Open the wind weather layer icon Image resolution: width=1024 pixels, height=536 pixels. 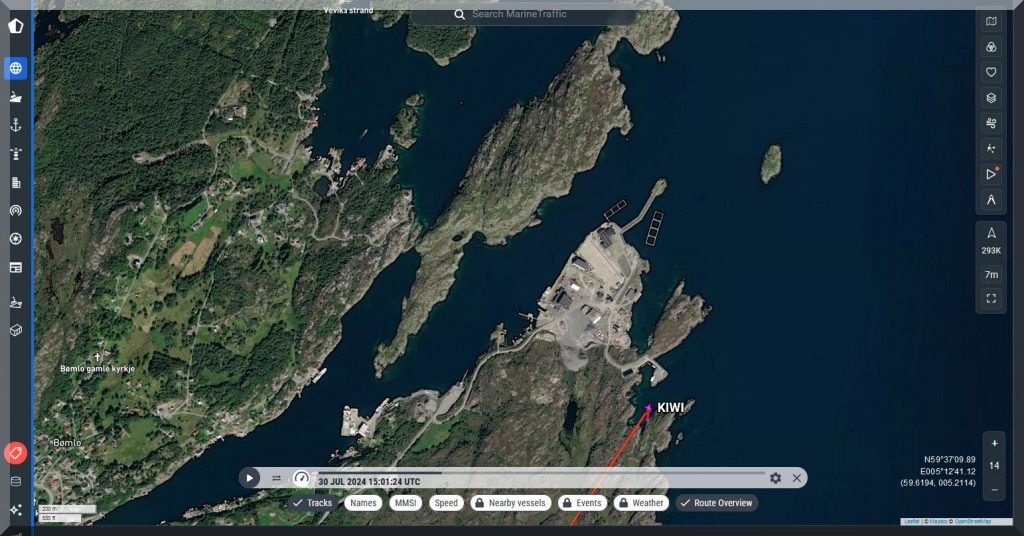tap(991, 123)
